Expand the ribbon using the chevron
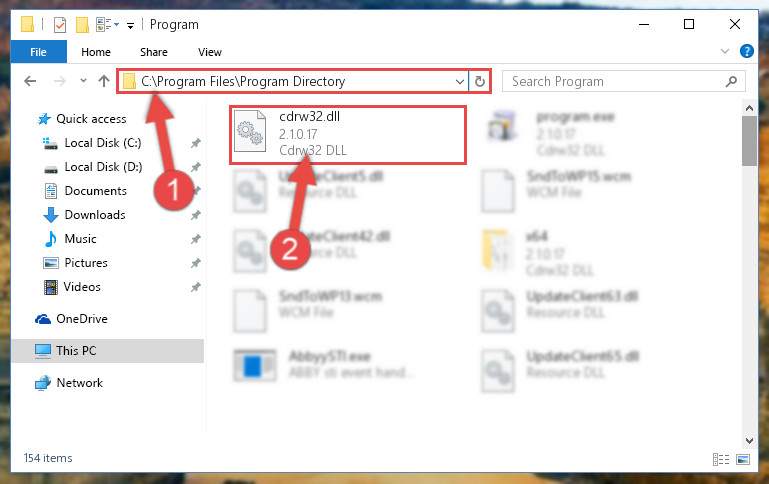Screen dimensions: 769x484 tap(724, 51)
